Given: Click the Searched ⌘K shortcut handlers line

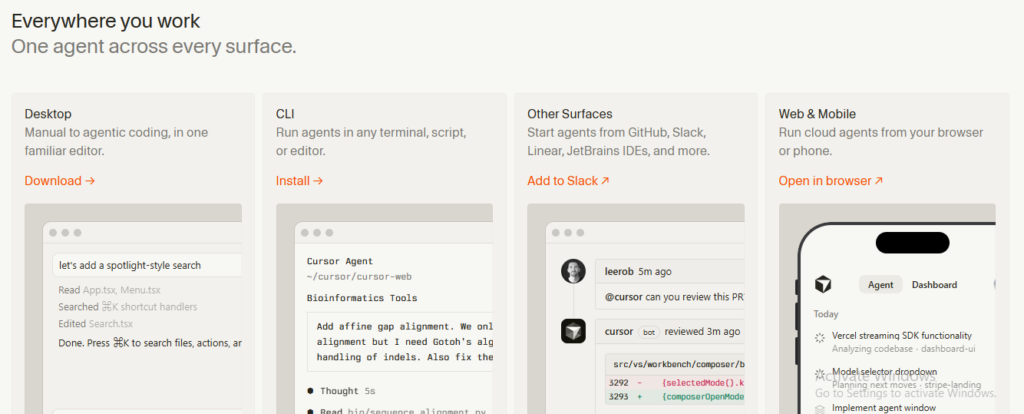Looking at the screenshot, I should pyautogui.click(x=127, y=307).
